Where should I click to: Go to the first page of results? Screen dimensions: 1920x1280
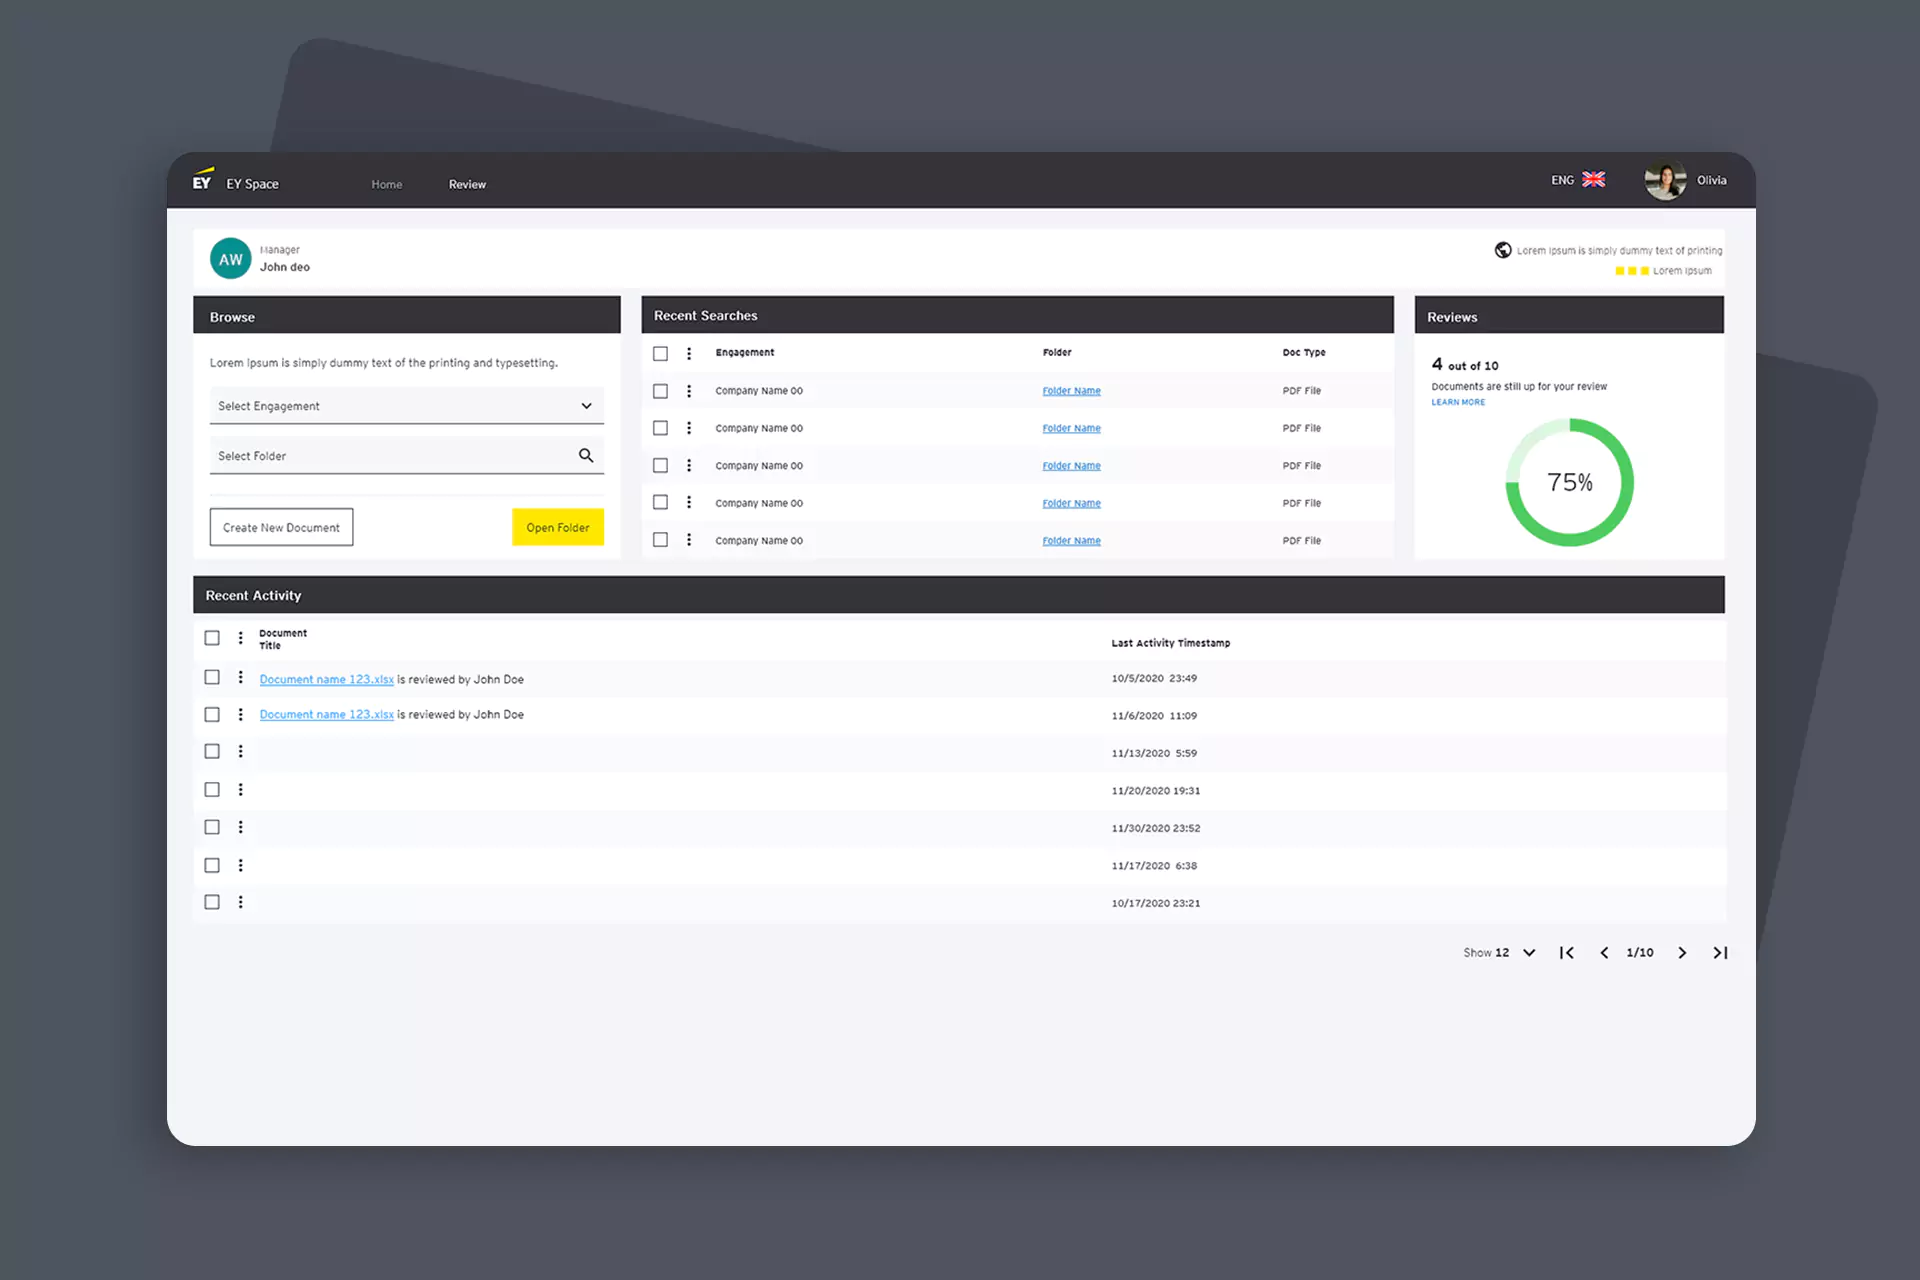(1567, 953)
